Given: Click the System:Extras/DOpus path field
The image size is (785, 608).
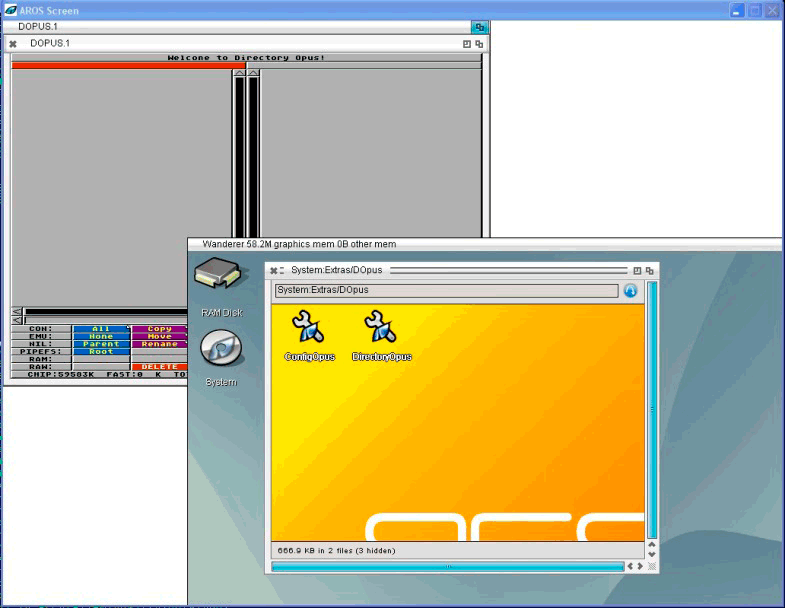Looking at the screenshot, I should pos(447,290).
